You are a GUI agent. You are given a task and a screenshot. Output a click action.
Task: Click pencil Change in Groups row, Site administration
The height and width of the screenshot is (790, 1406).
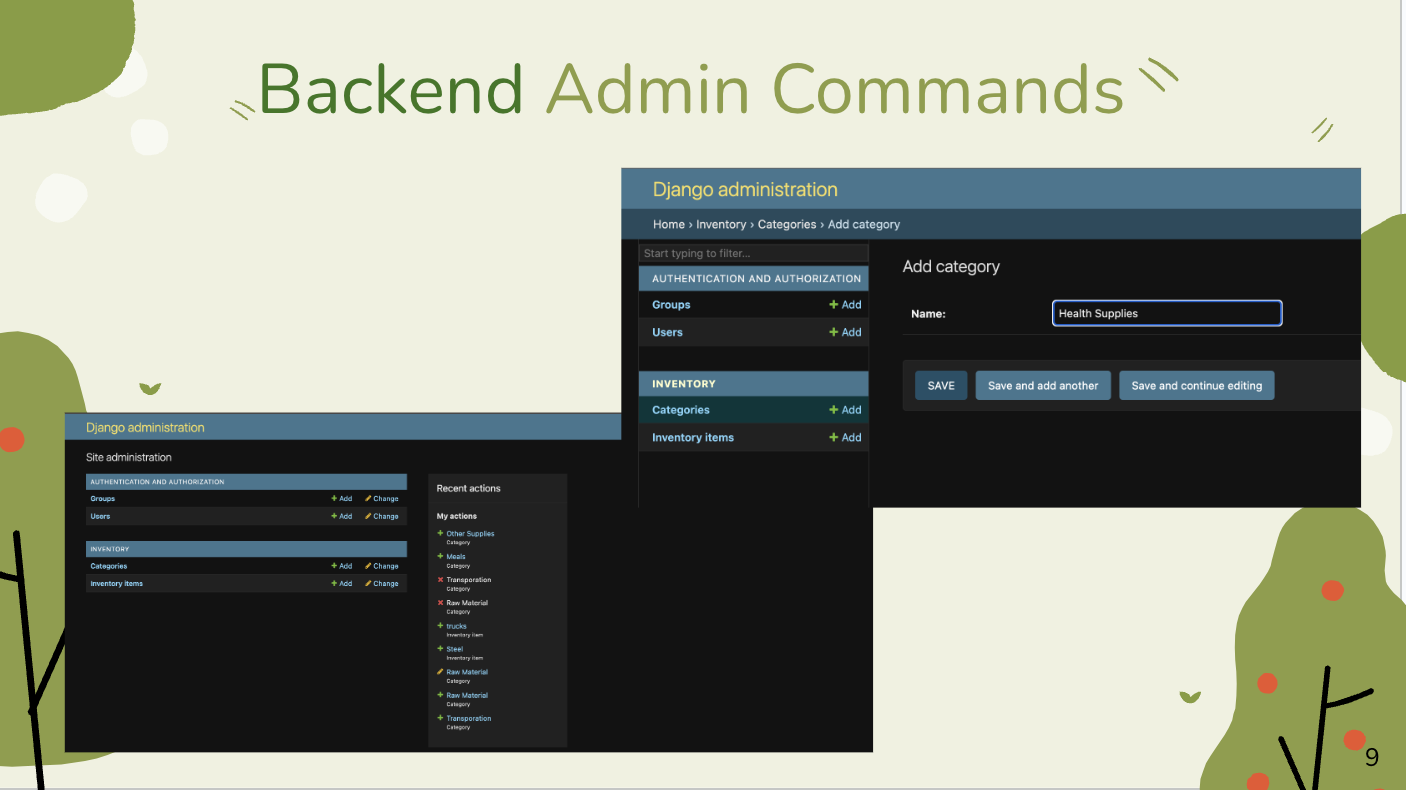coord(382,499)
